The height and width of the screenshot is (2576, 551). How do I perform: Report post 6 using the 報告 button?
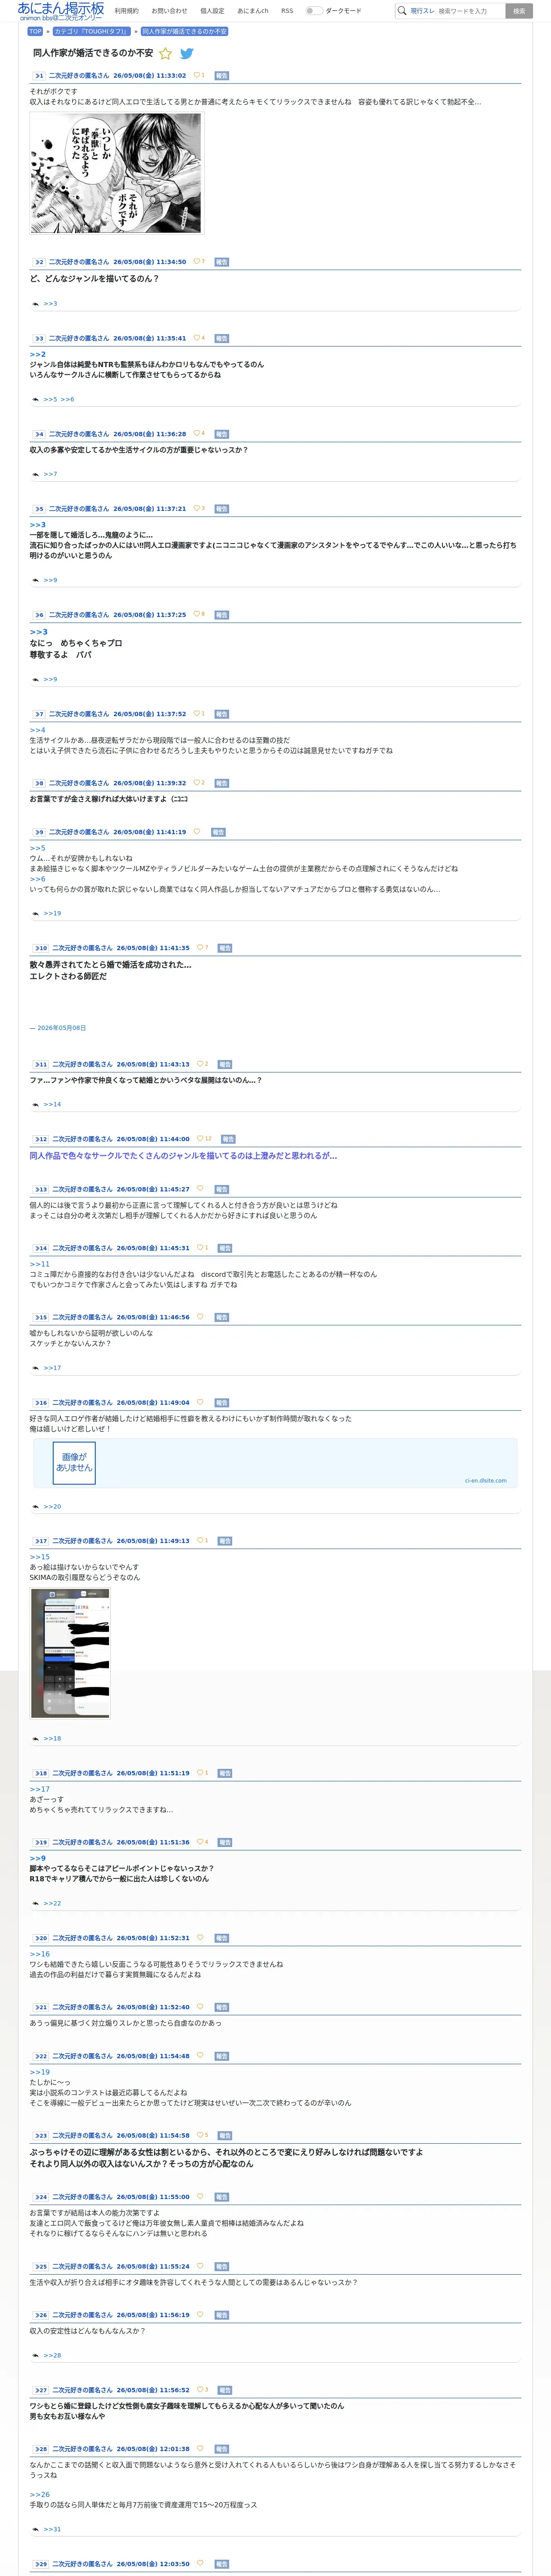click(x=222, y=615)
